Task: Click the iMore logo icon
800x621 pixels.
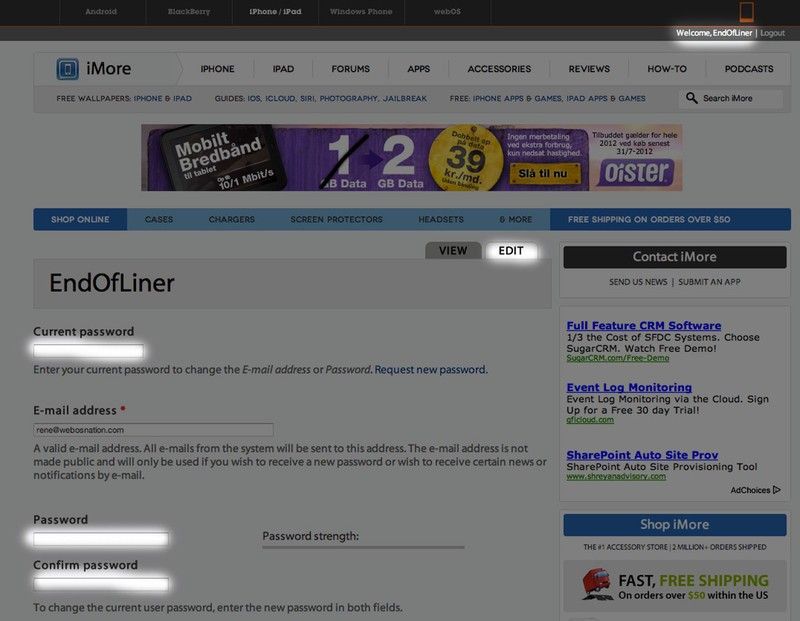Action: tap(68, 69)
